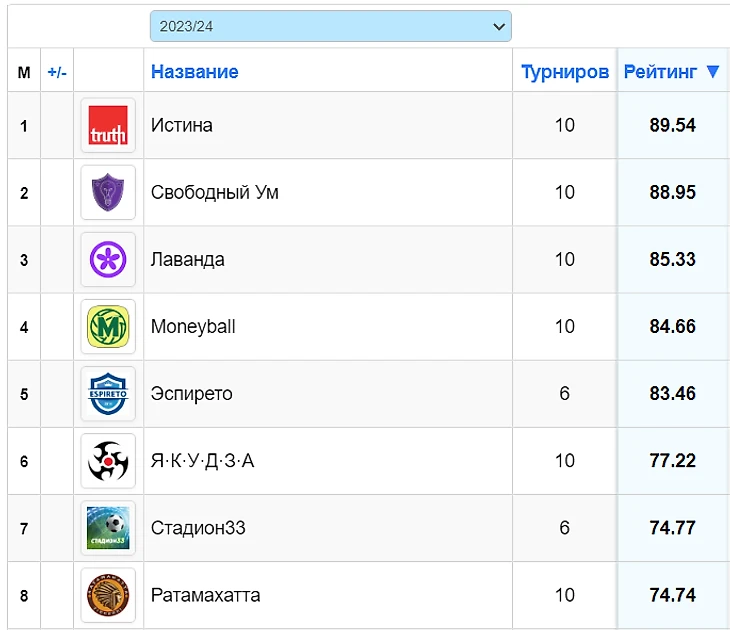Click the black swirl logo of Я·К·У·Д·З·А
The width and height of the screenshot is (730, 630).
108,460
